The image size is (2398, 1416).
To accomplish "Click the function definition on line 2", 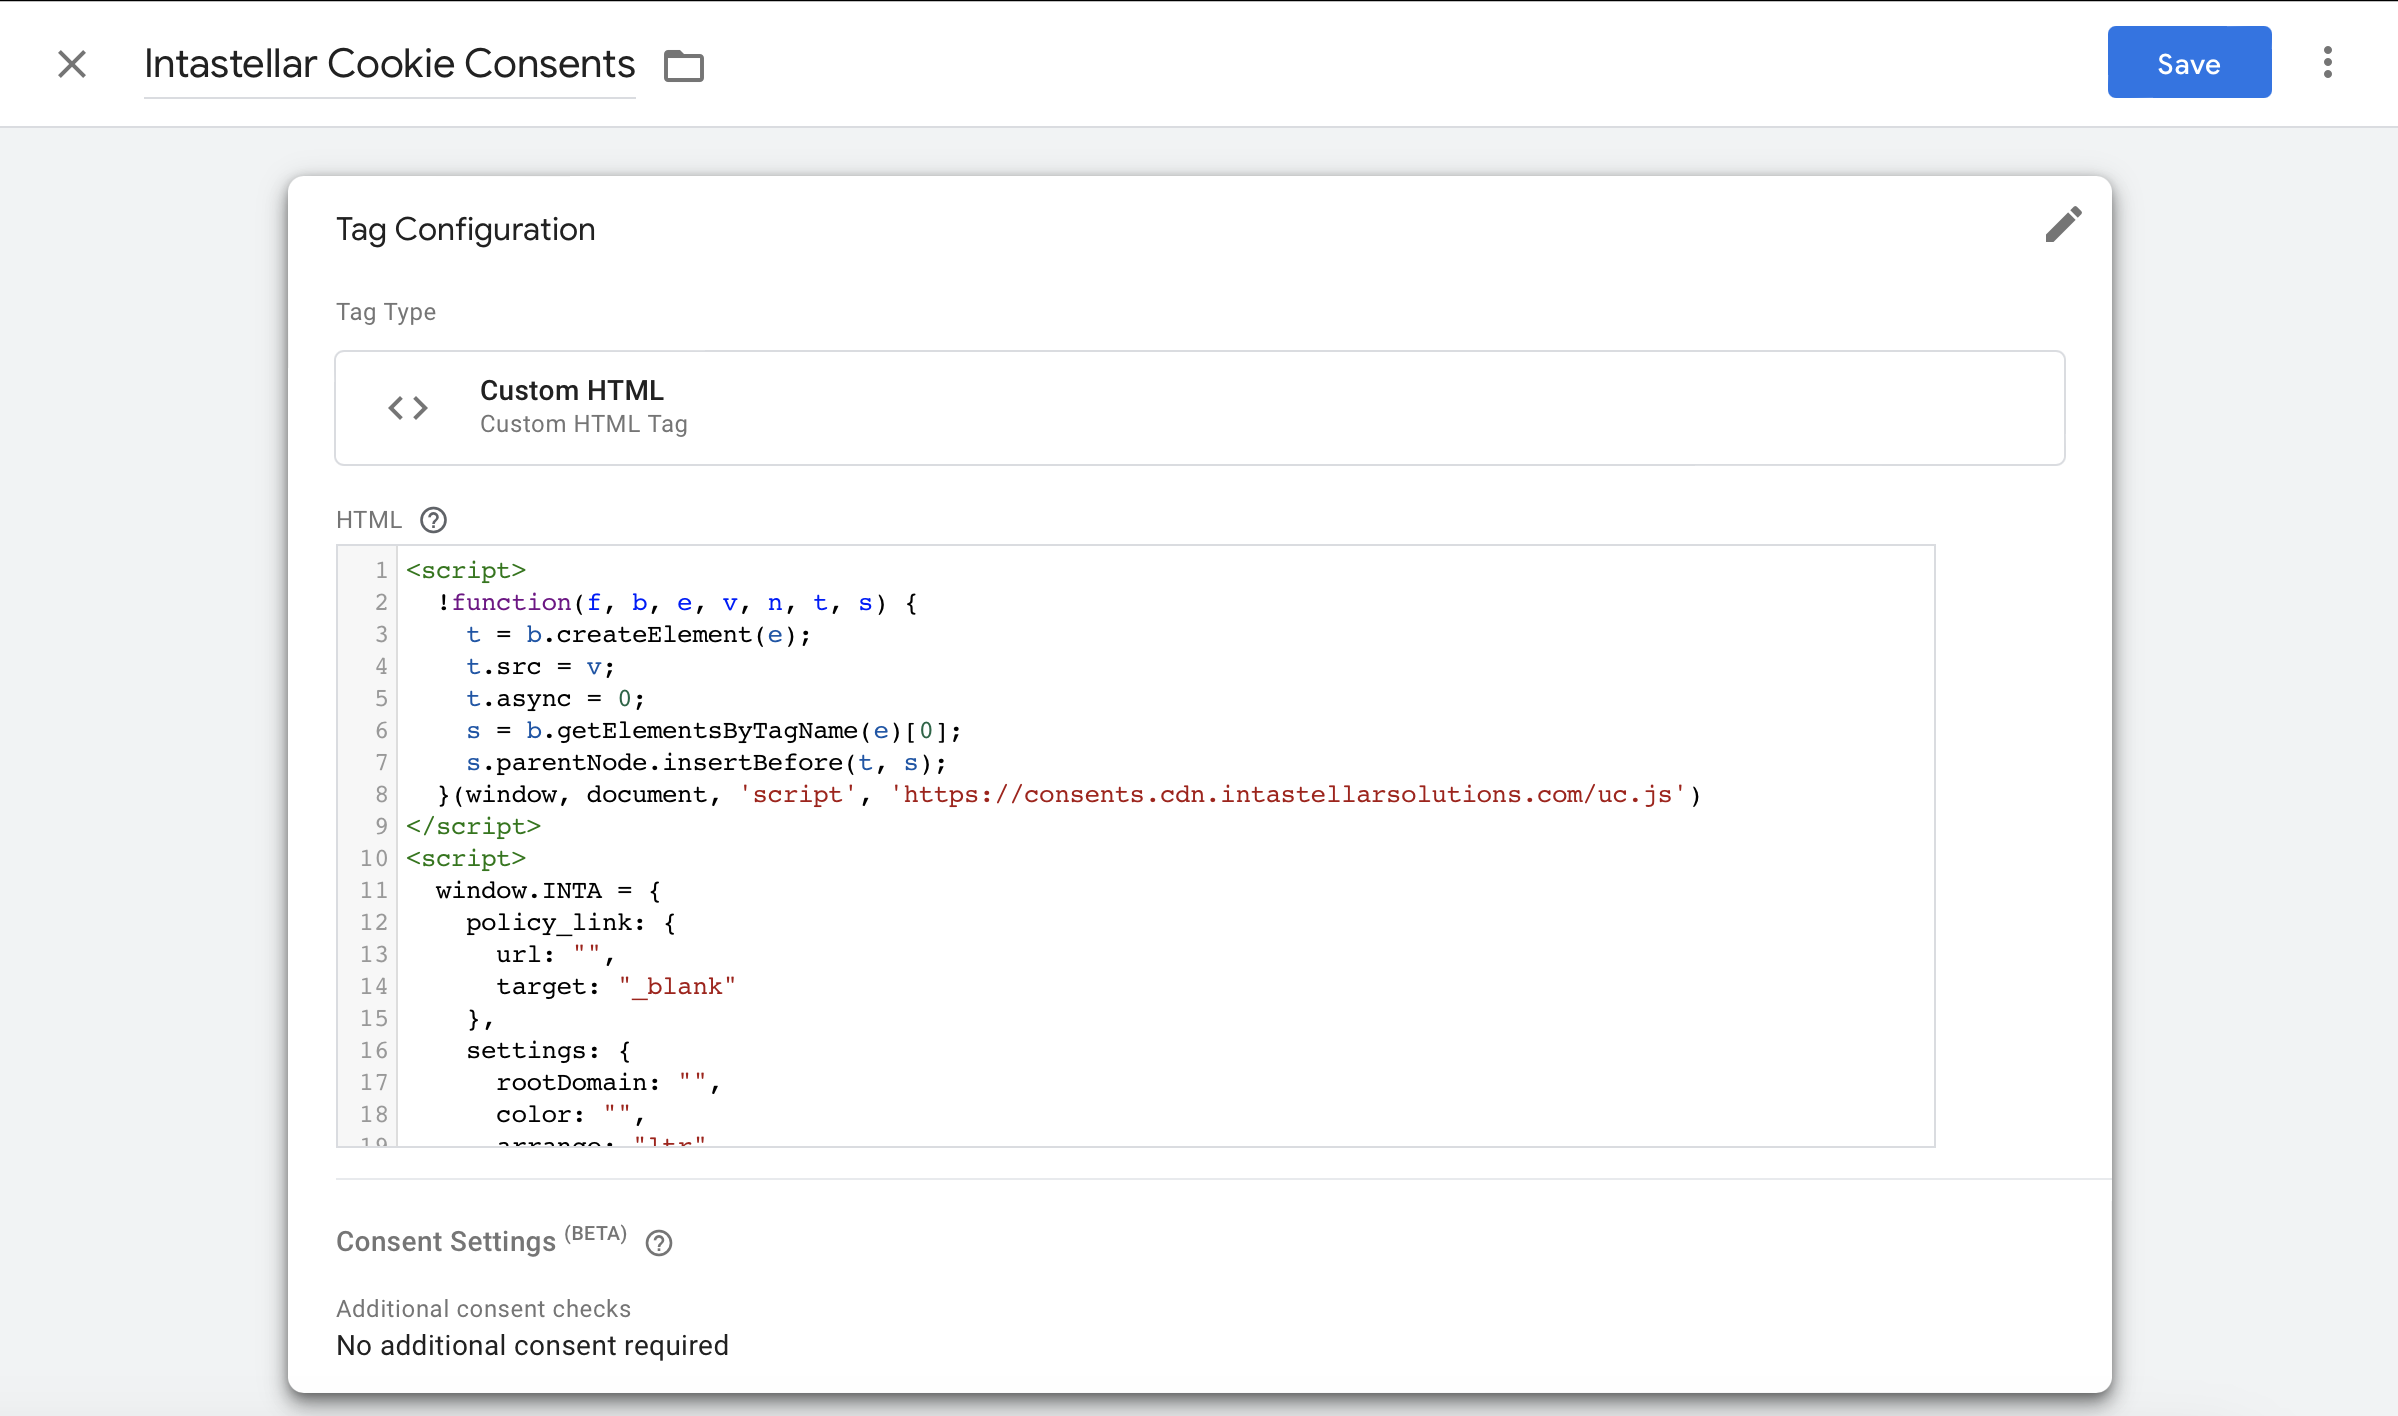I will pyautogui.click(x=677, y=602).
